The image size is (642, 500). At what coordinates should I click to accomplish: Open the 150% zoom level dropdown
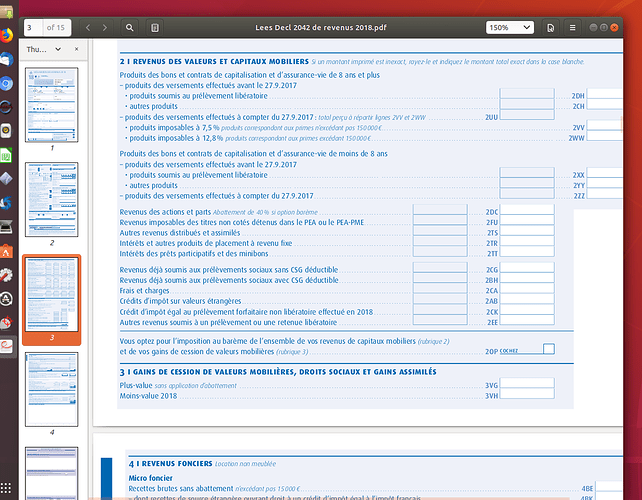tap(510, 27)
